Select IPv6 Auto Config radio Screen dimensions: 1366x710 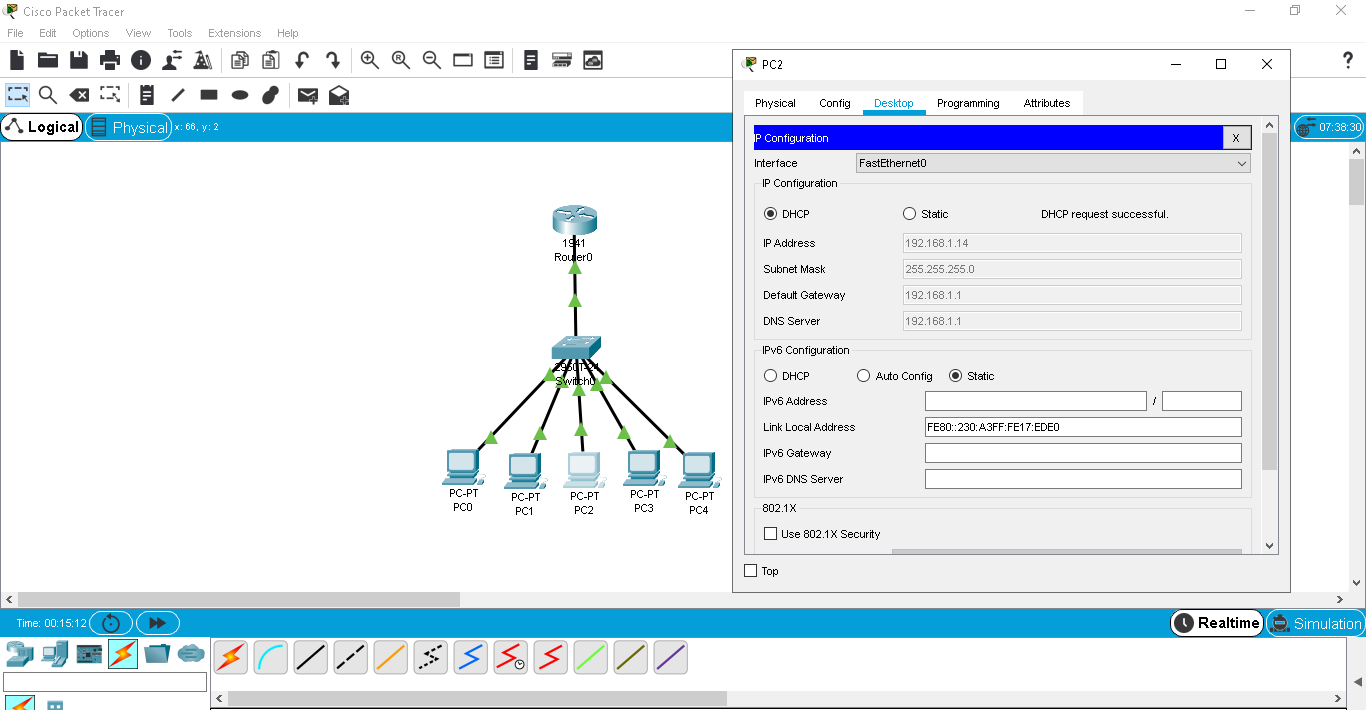[x=864, y=376]
